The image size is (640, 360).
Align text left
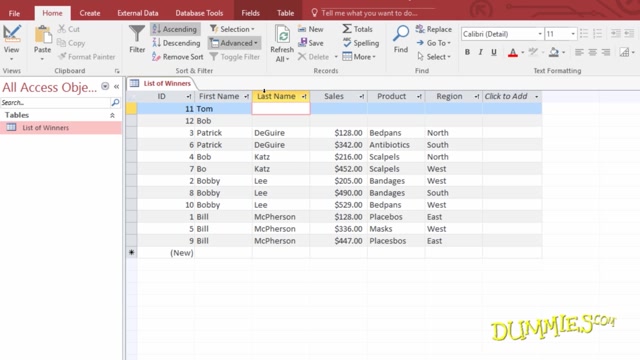(579, 52)
